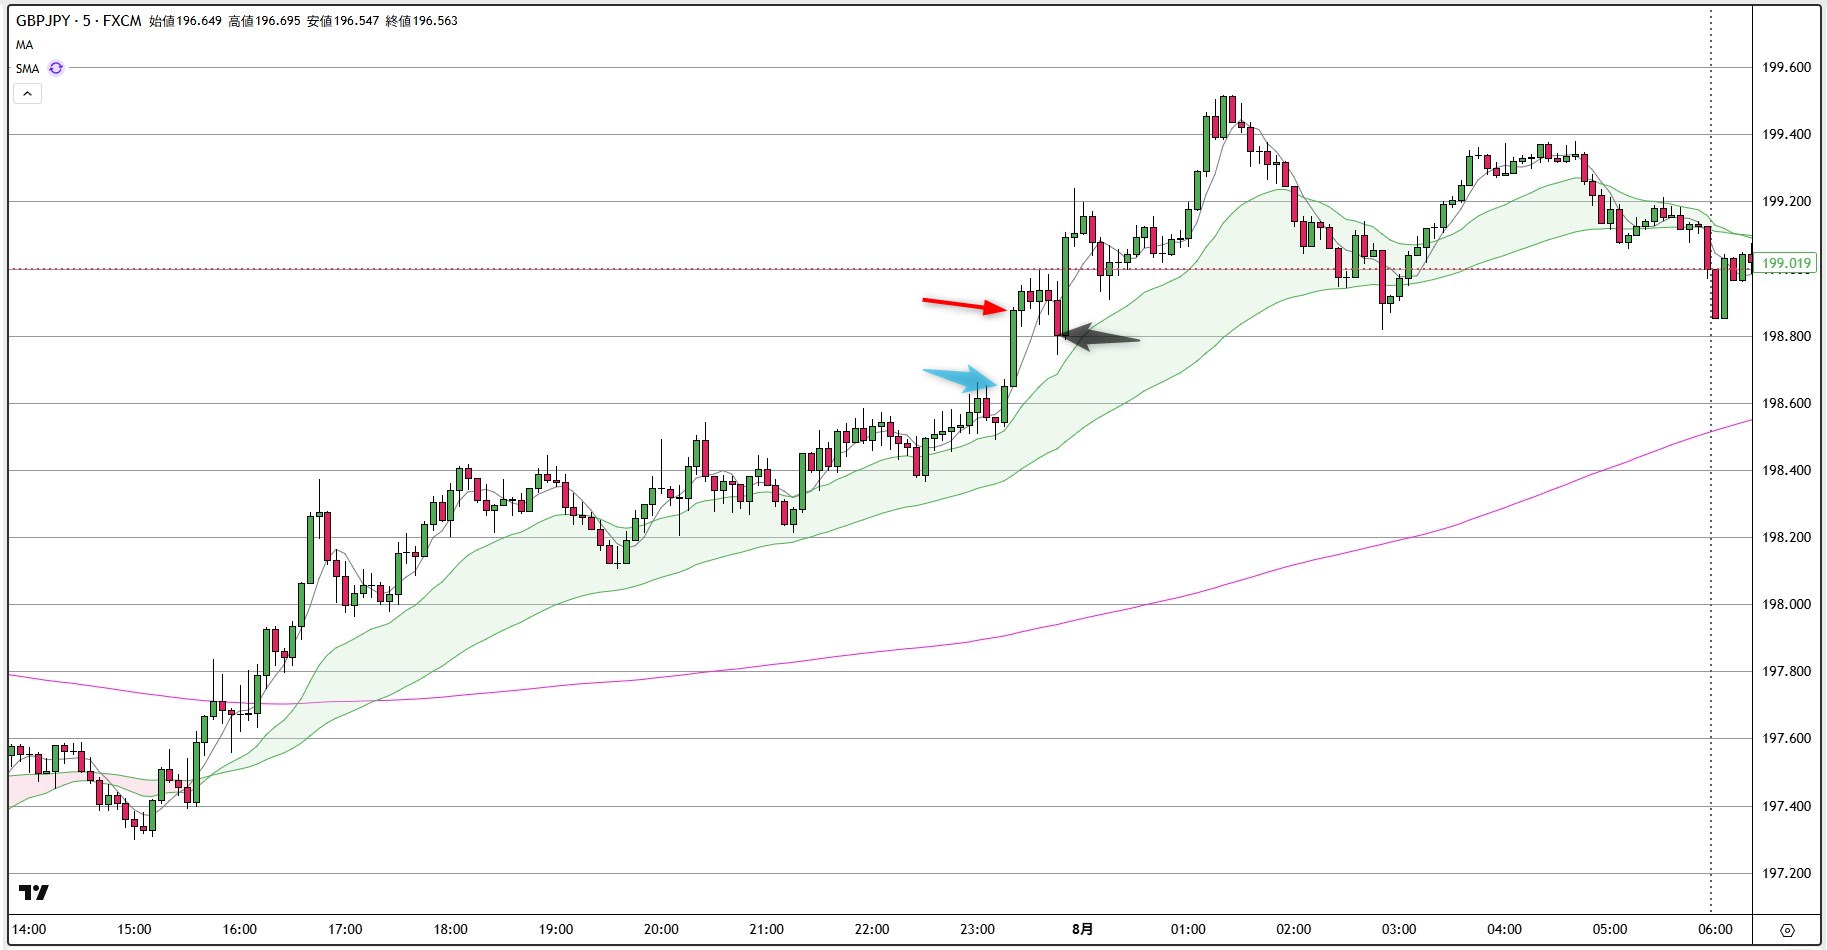Click the 8月 date label on time axis

(1082, 929)
